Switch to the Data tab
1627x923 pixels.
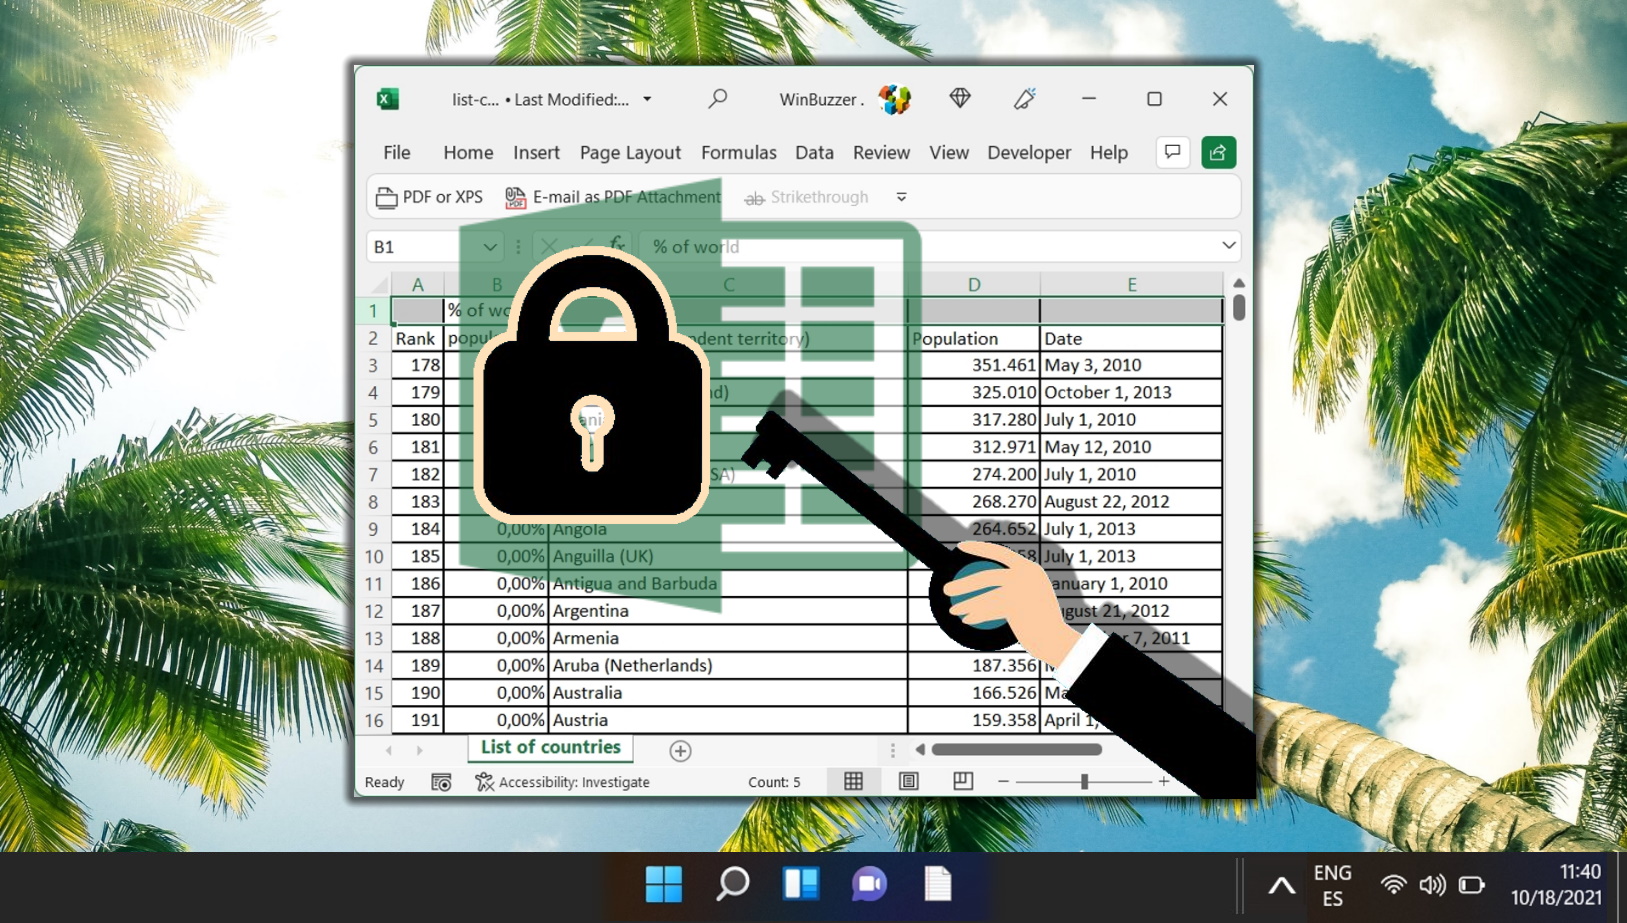[814, 152]
